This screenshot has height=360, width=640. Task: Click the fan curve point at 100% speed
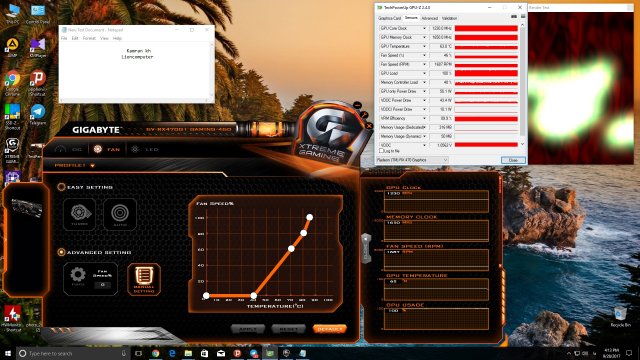[x=310, y=217]
